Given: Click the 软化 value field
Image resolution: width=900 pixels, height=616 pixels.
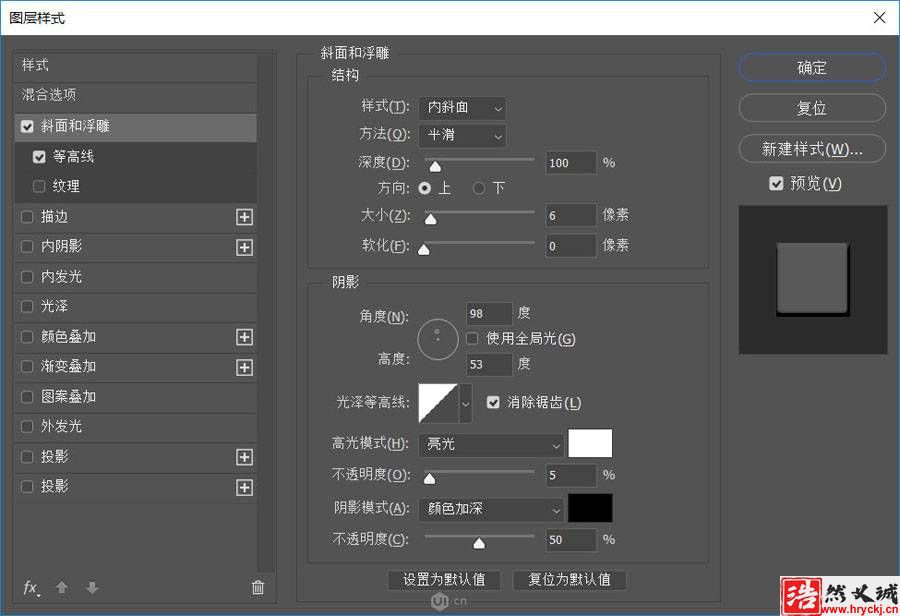Looking at the screenshot, I should [x=571, y=246].
